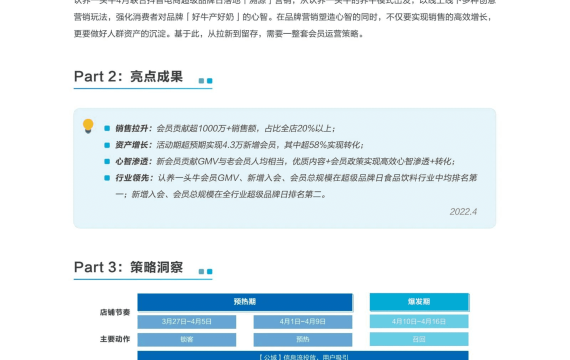Click the 店铺节奏 row label
The height and width of the screenshot is (360, 570).
tap(115, 312)
